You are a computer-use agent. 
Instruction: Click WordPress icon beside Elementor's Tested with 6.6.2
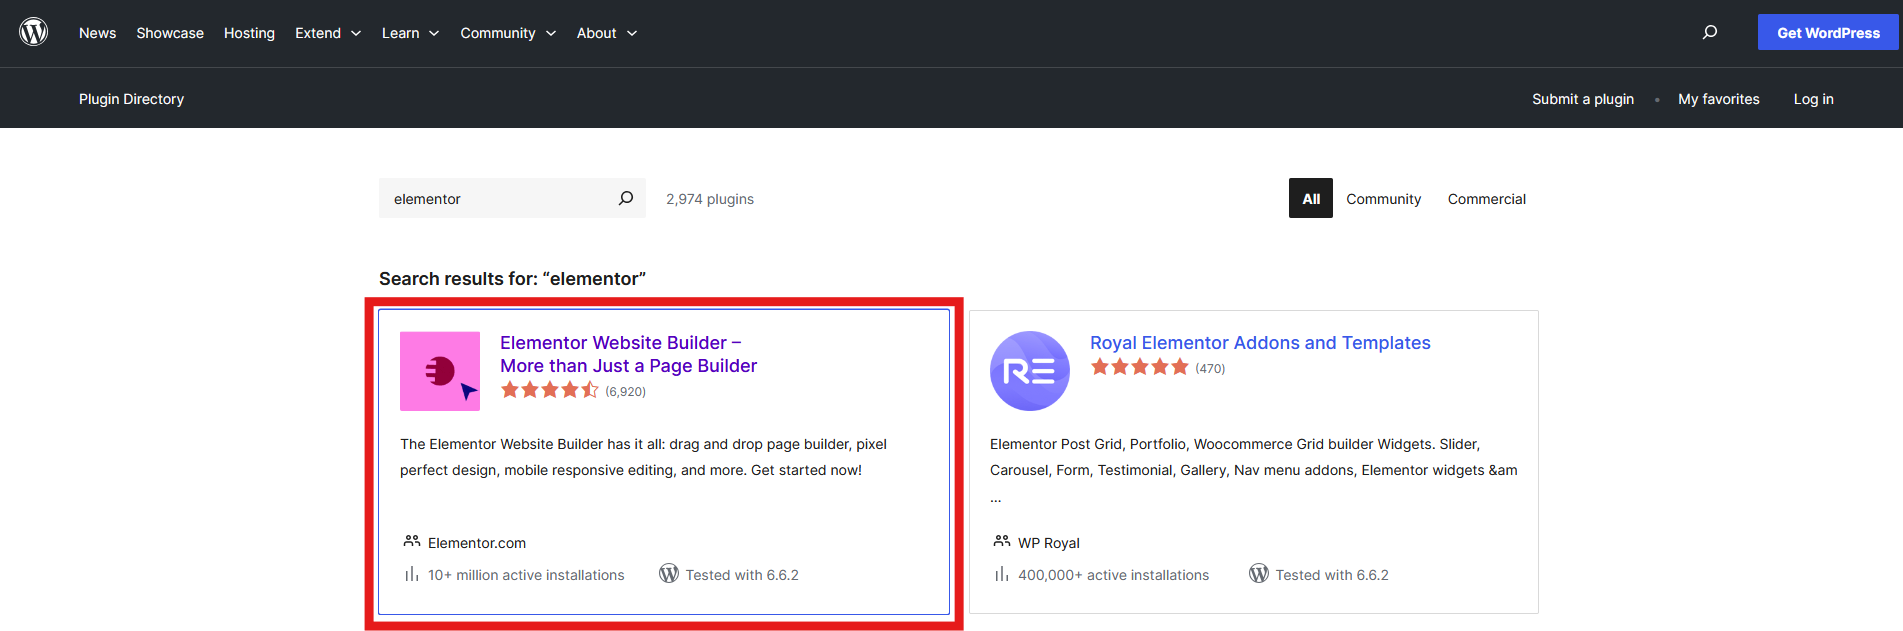[x=669, y=574]
